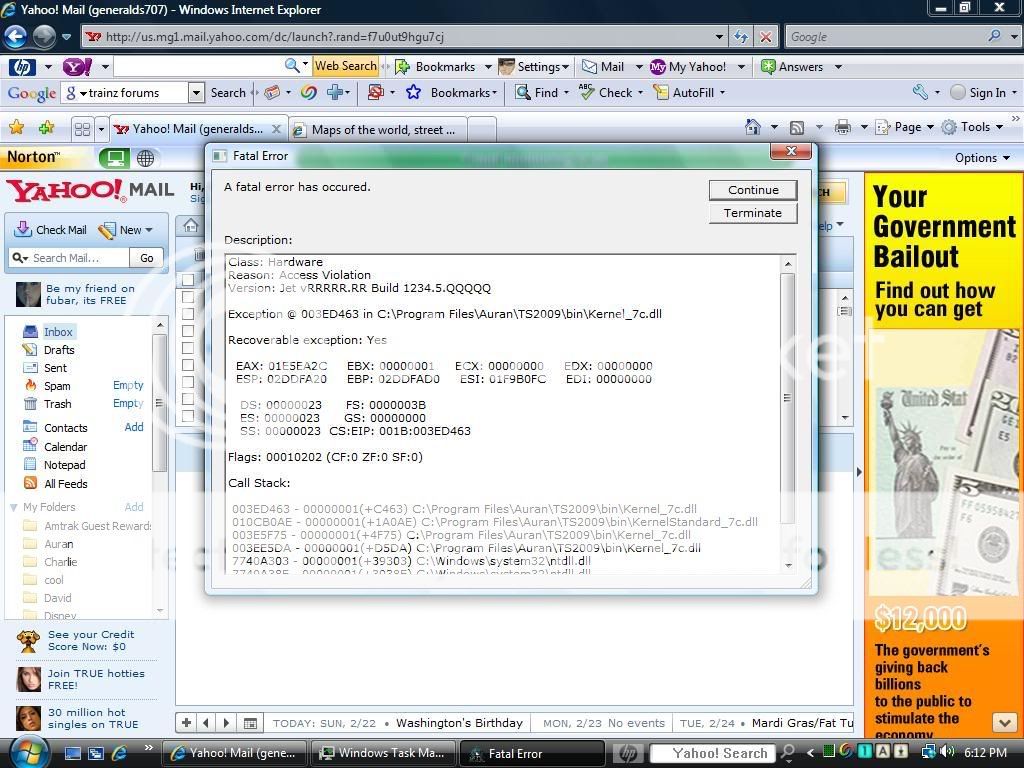Go to the browser Home page icon
The image size is (1024, 768).
pyautogui.click(x=753, y=127)
